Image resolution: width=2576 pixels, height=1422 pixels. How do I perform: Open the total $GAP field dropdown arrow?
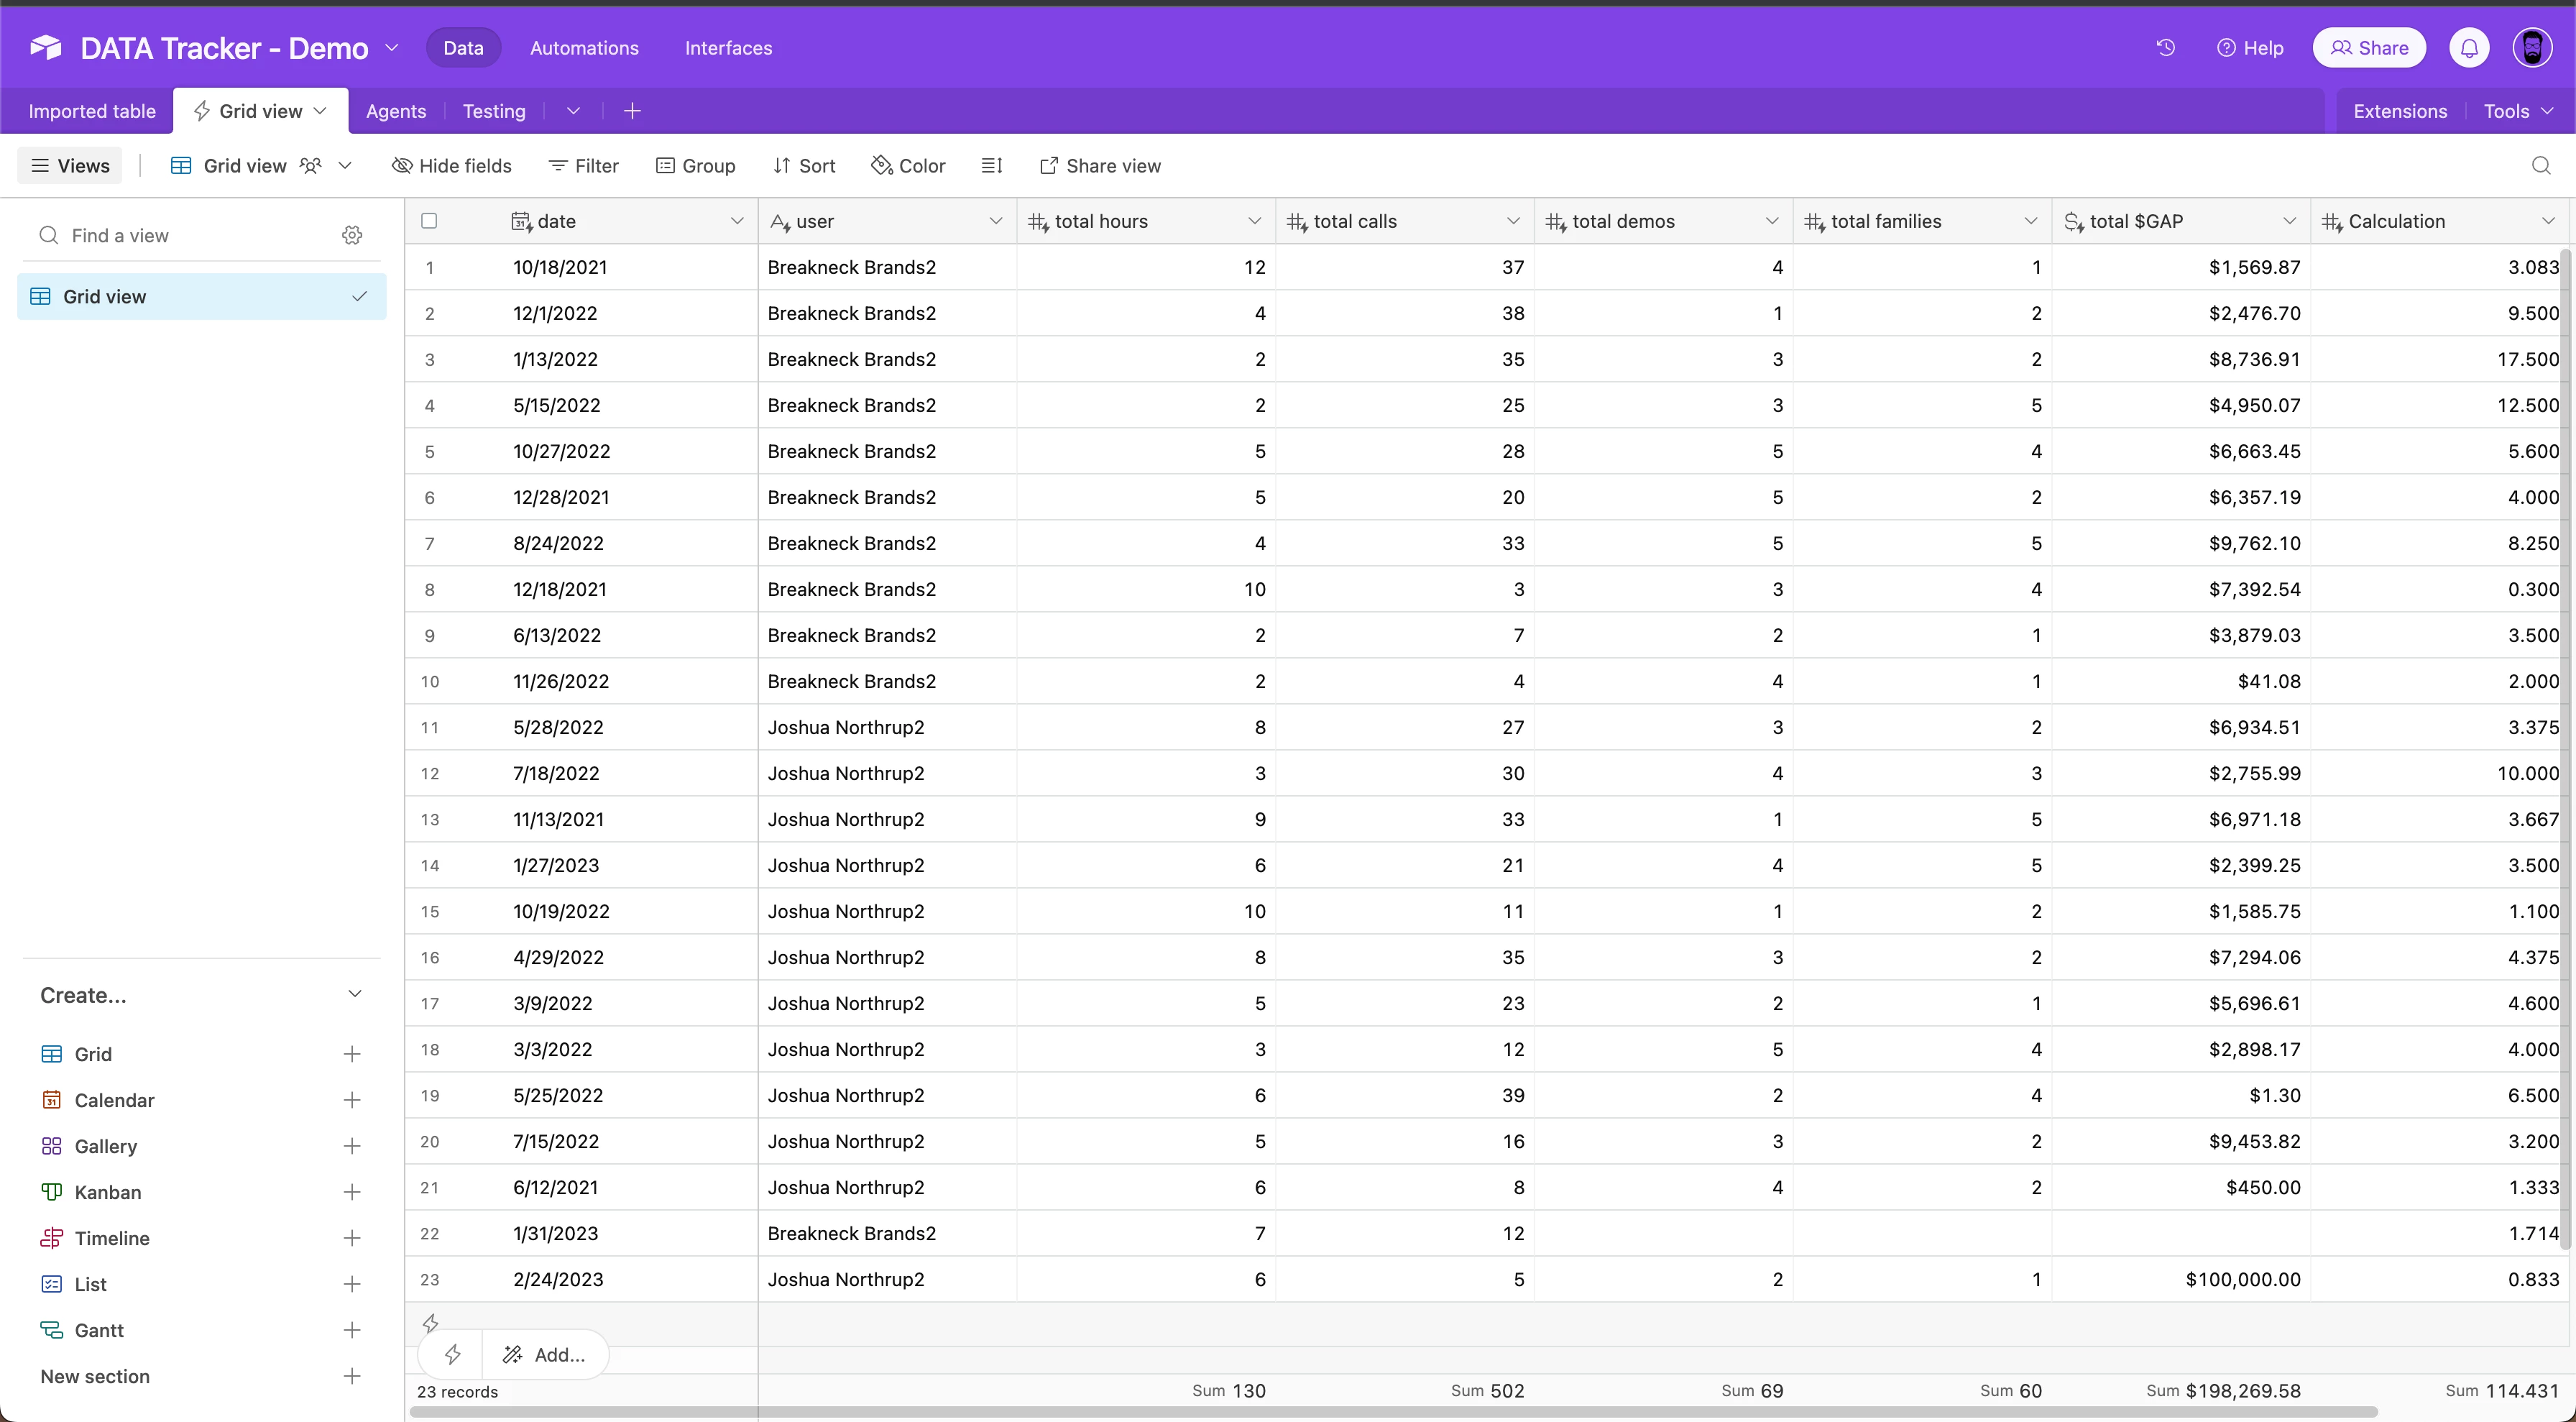pos(2289,221)
